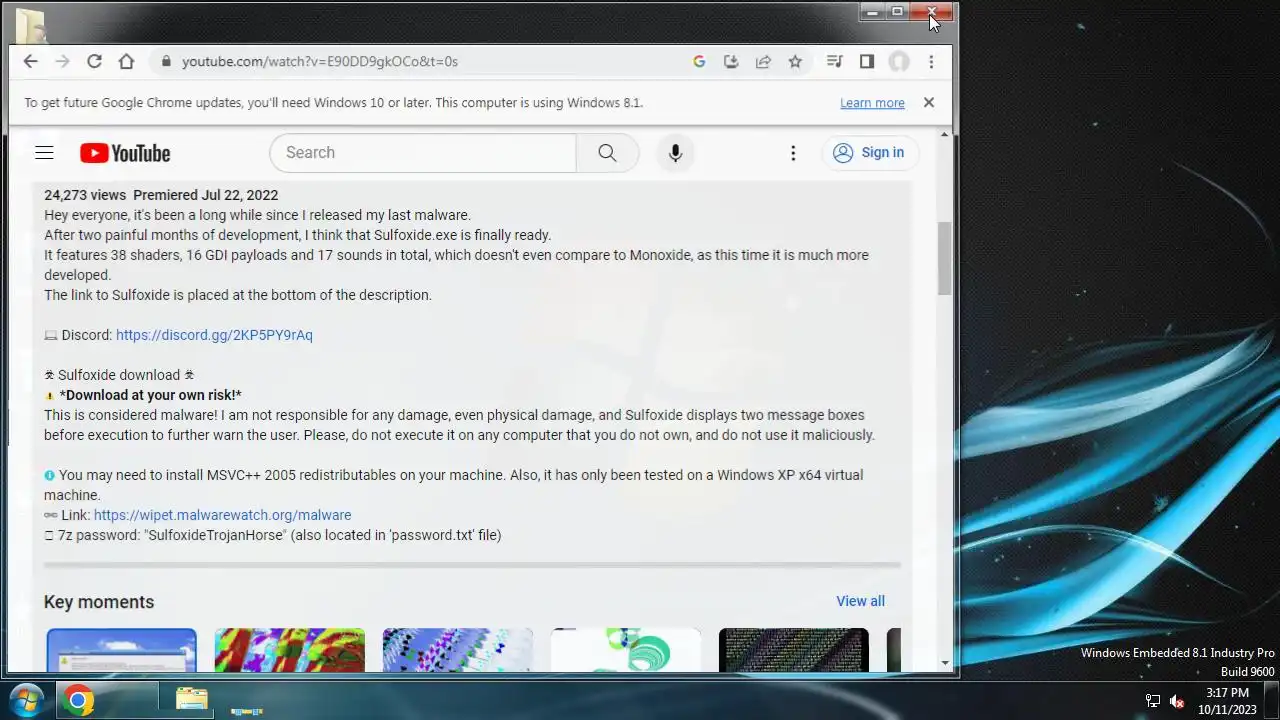Open first key moment thumbnail with dialog
Screen dimensions: 1280x720
pyautogui.click(x=121, y=650)
